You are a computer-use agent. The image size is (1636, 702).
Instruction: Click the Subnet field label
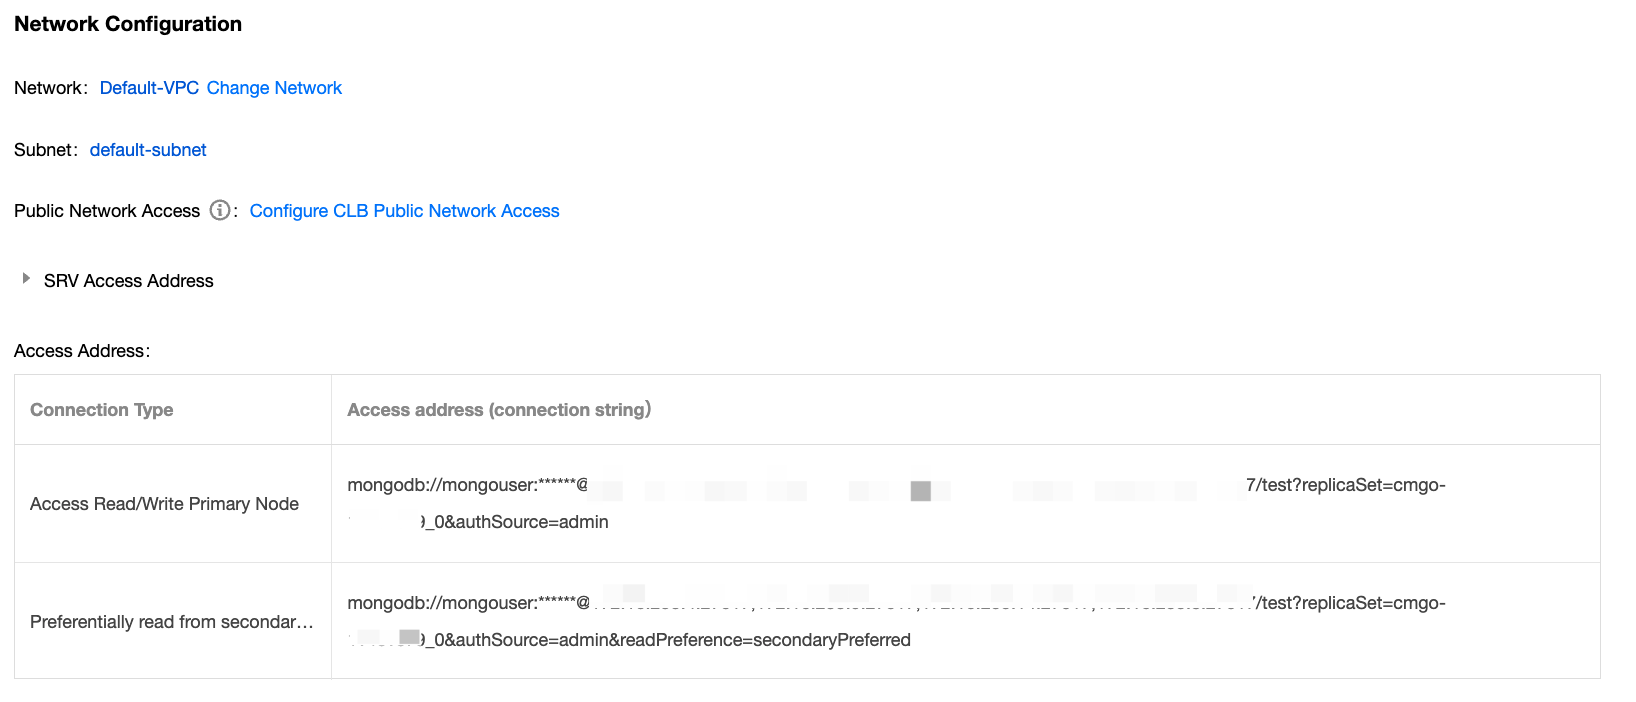pos(44,150)
